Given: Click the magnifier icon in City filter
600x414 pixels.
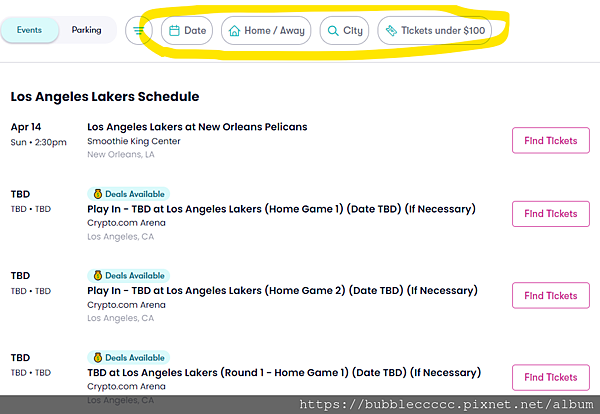Looking at the screenshot, I should click(333, 31).
